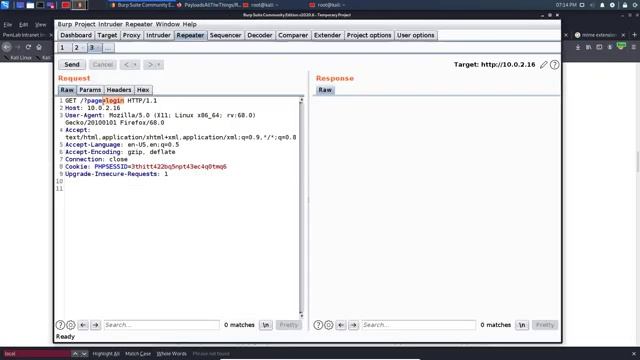640x360 pixels.
Task: Open settings gear below Request pane
Action: (x=71, y=325)
